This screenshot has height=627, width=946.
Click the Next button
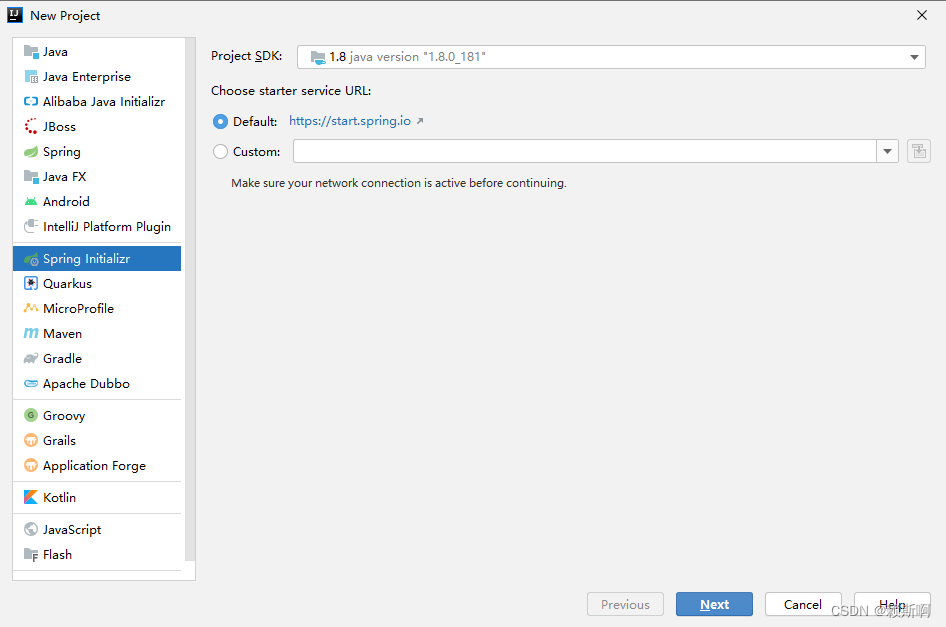click(714, 604)
